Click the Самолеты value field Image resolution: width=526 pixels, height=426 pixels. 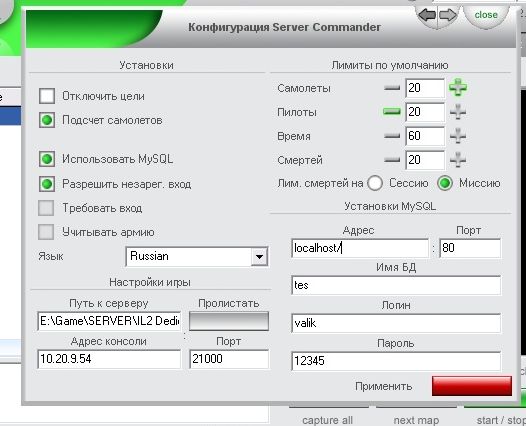click(425, 88)
